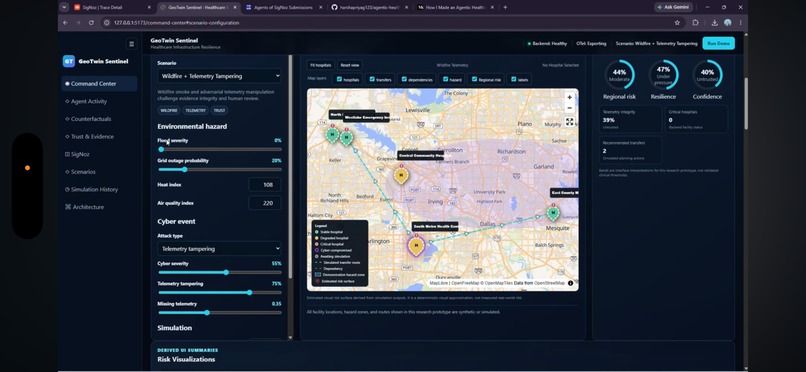Image resolution: width=806 pixels, height=372 pixels.
Task: Bookmark this page with star icon
Action: [x=677, y=23]
